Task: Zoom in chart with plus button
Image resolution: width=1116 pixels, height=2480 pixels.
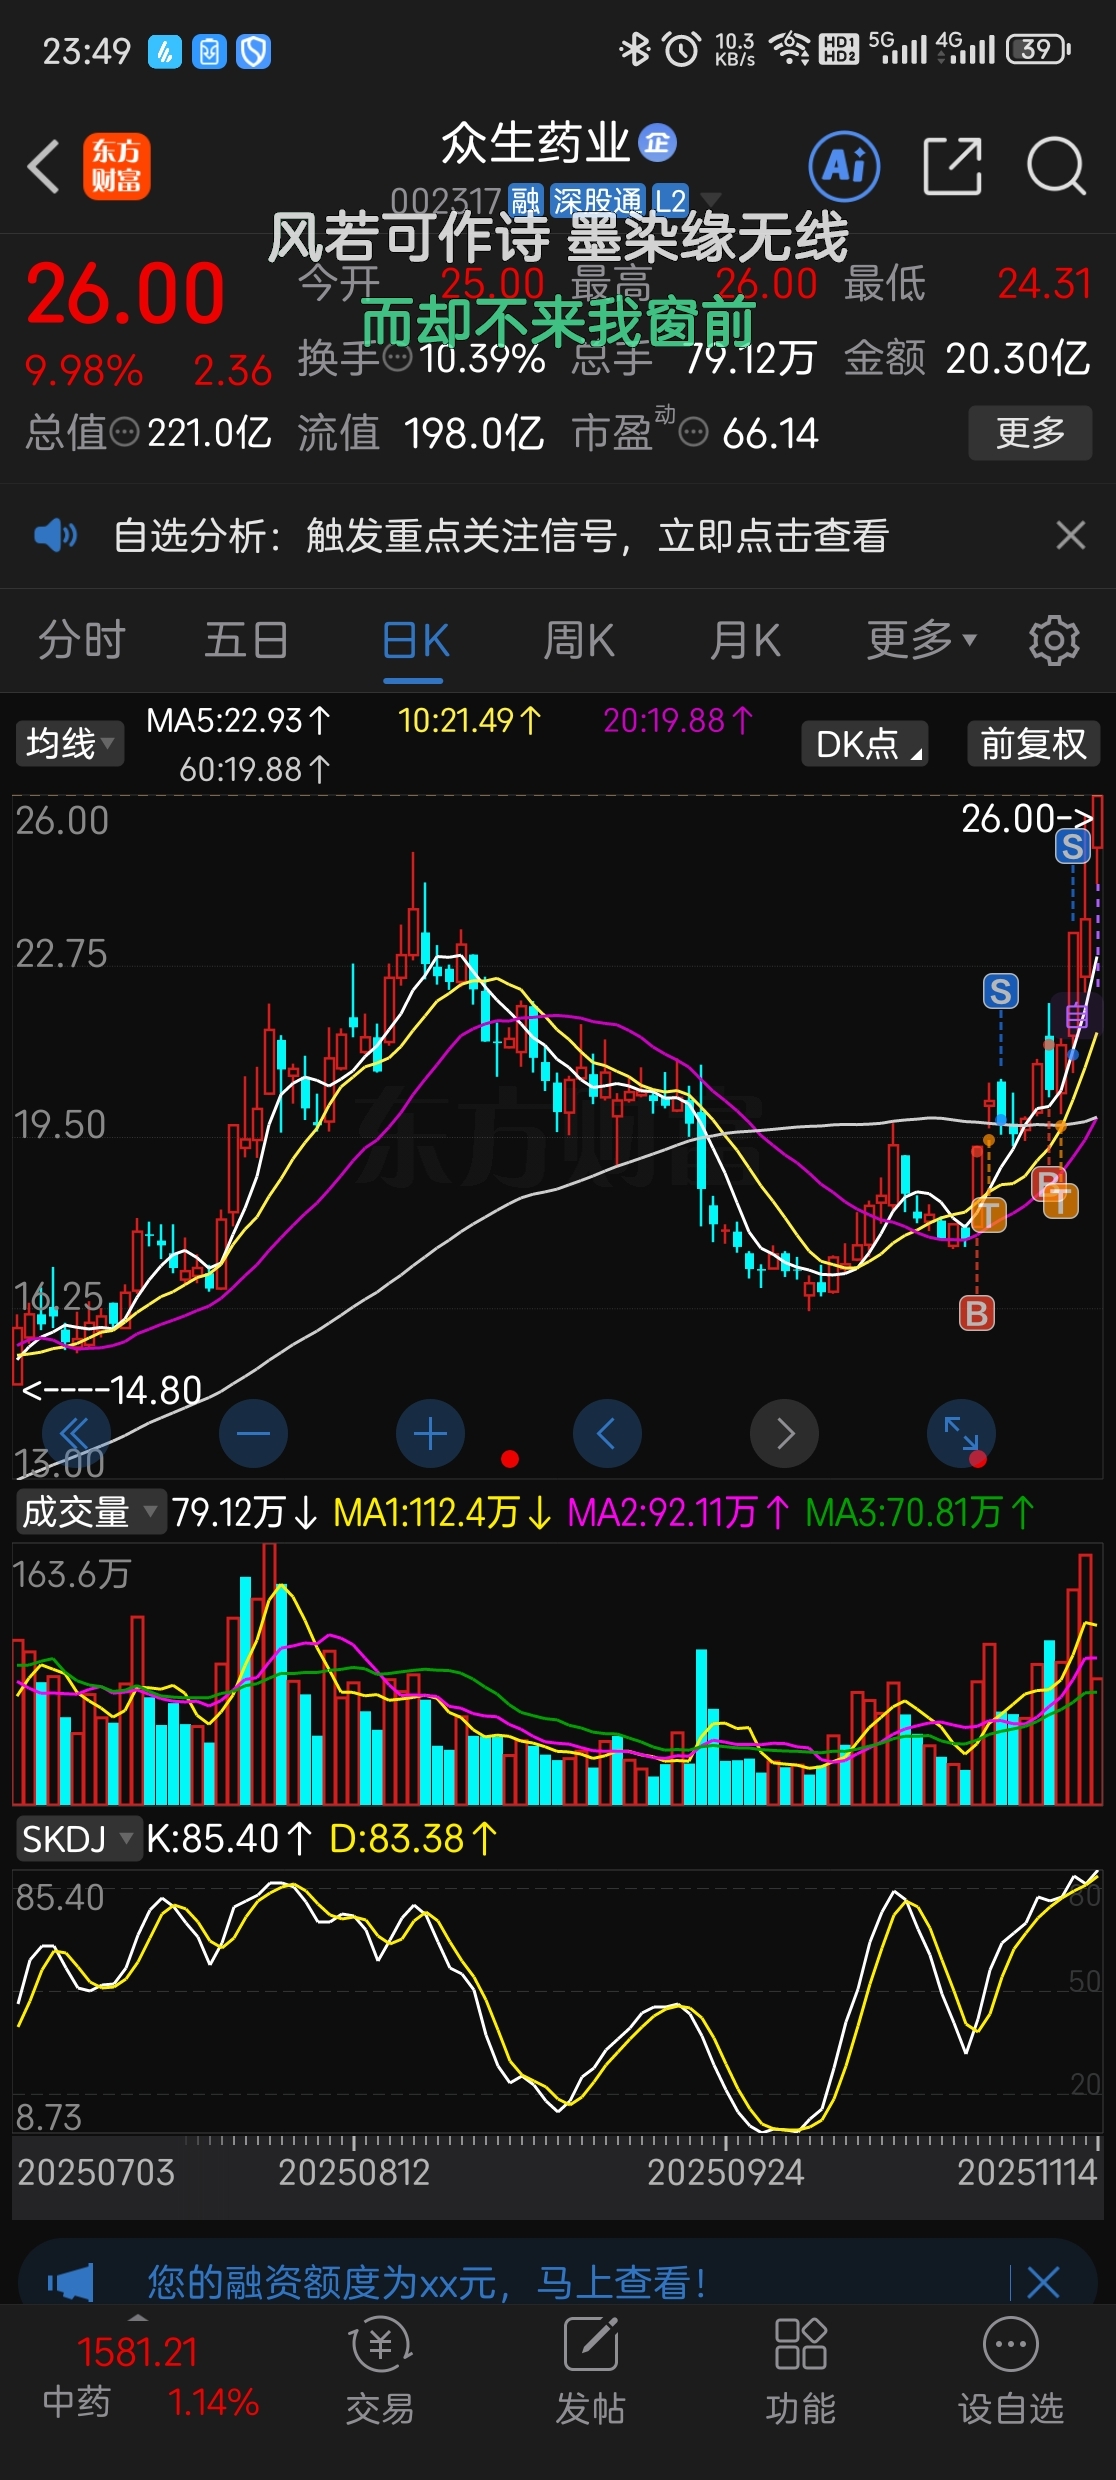Action: pos(430,1433)
